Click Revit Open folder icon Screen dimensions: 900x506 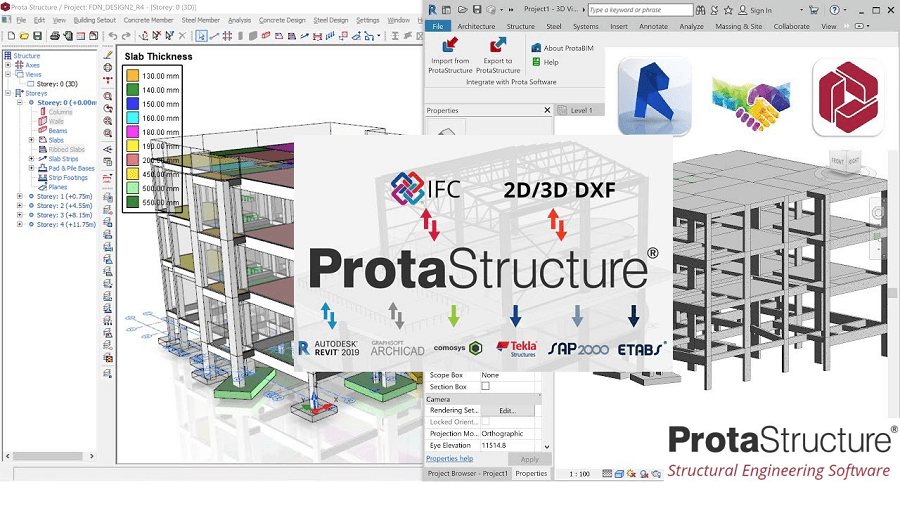pyautogui.click(x=462, y=10)
